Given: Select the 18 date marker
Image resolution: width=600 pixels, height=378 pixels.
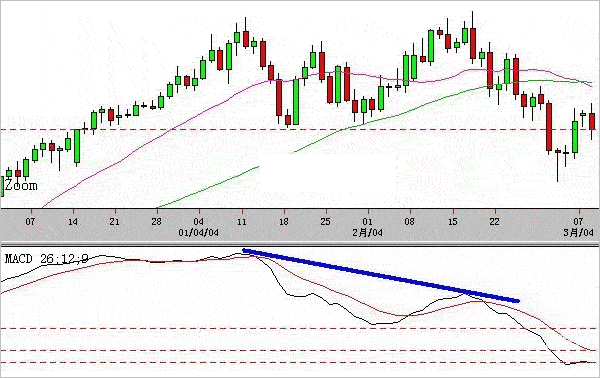Looking at the screenshot, I should click(x=284, y=222).
